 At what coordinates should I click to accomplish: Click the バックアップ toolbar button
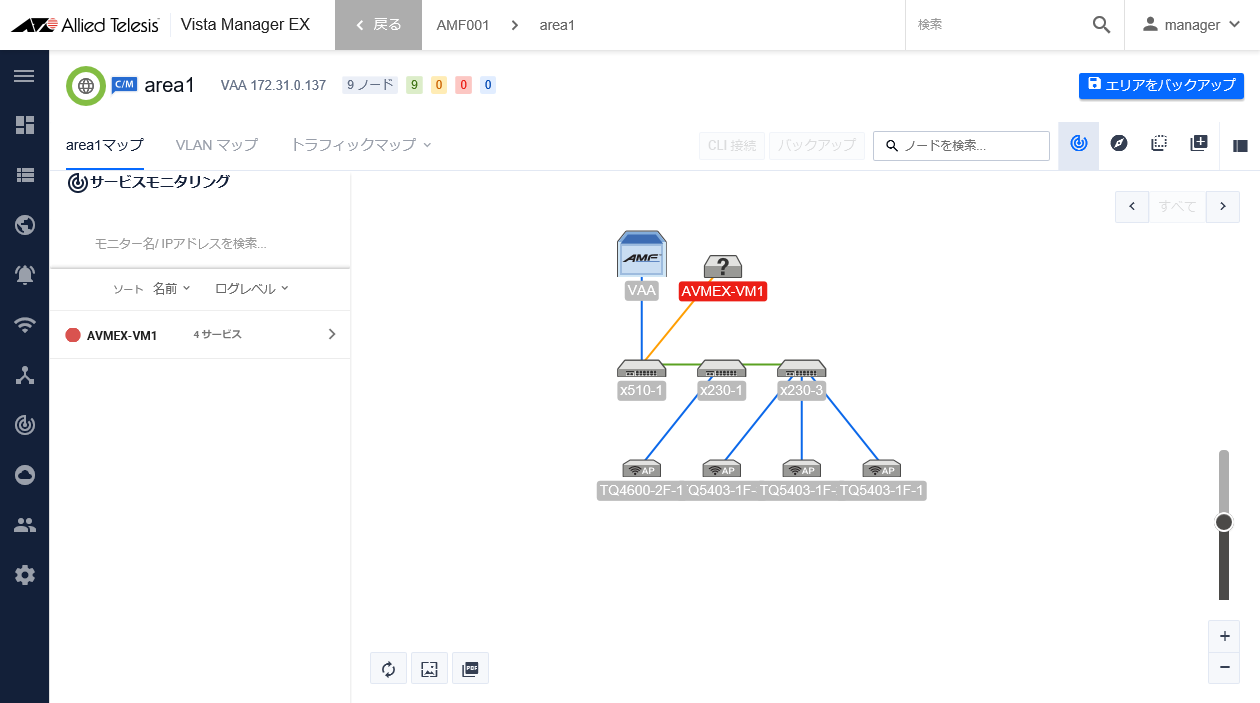pos(816,145)
